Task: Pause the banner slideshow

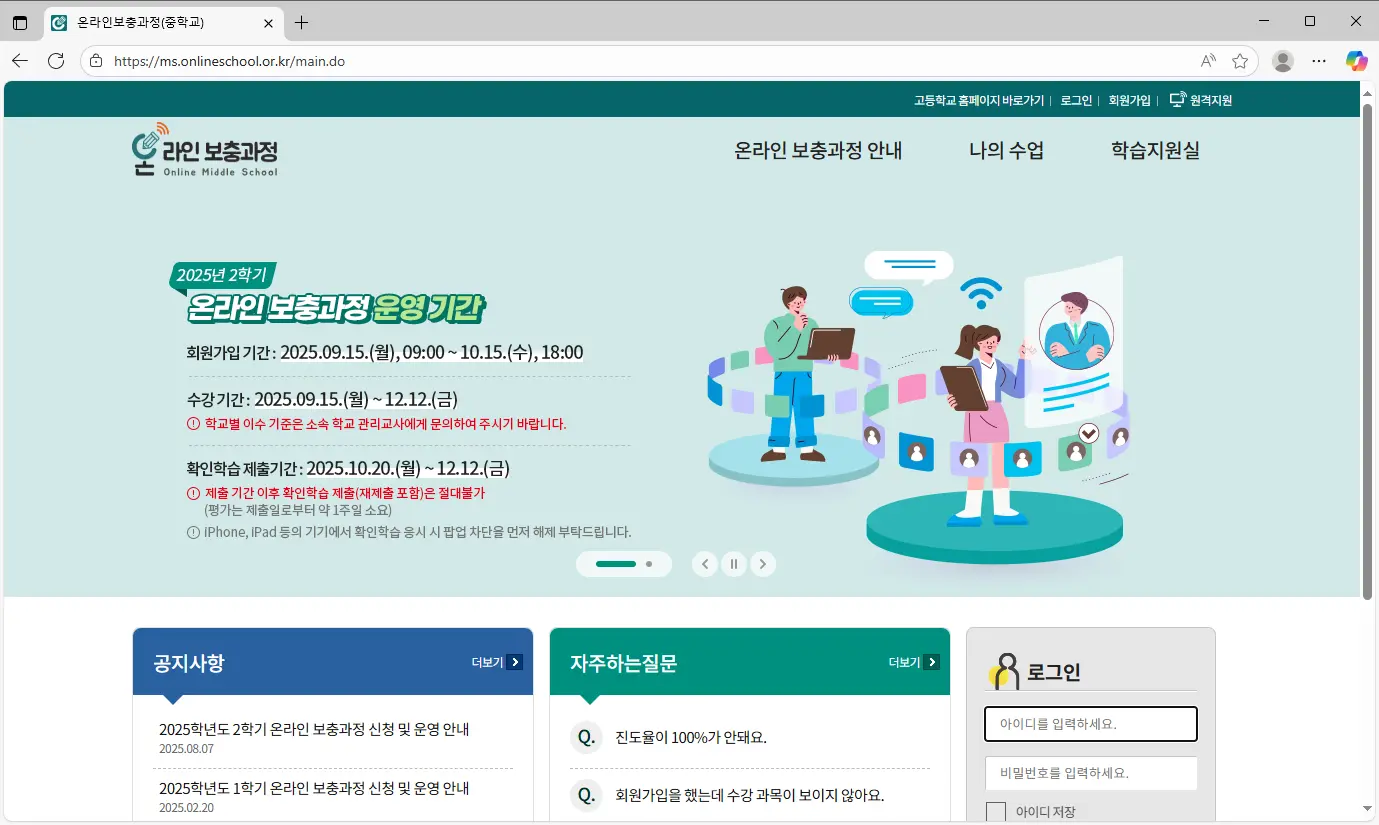Action: point(734,564)
